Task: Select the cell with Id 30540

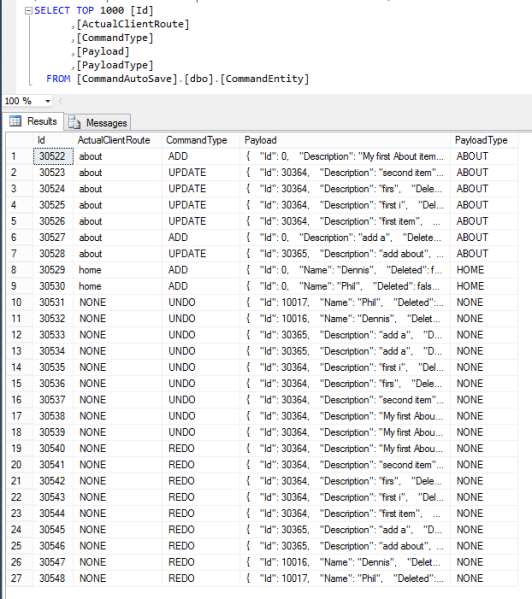Action: (53, 448)
